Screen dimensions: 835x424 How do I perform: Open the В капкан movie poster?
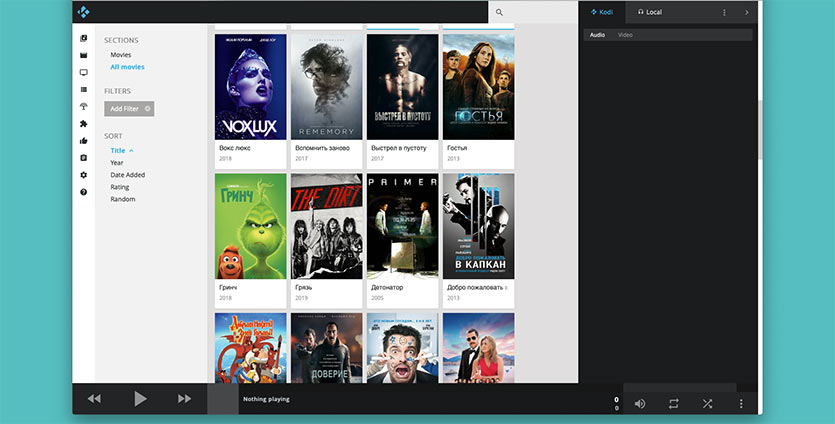pyautogui.click(x=479, y=226)
